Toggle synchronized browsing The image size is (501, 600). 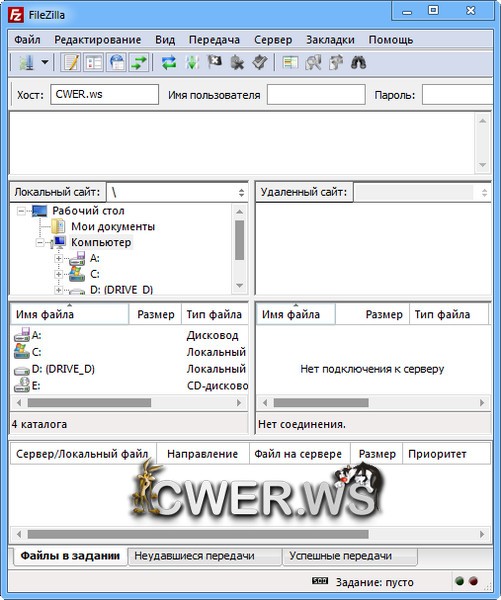coord(336,62)
